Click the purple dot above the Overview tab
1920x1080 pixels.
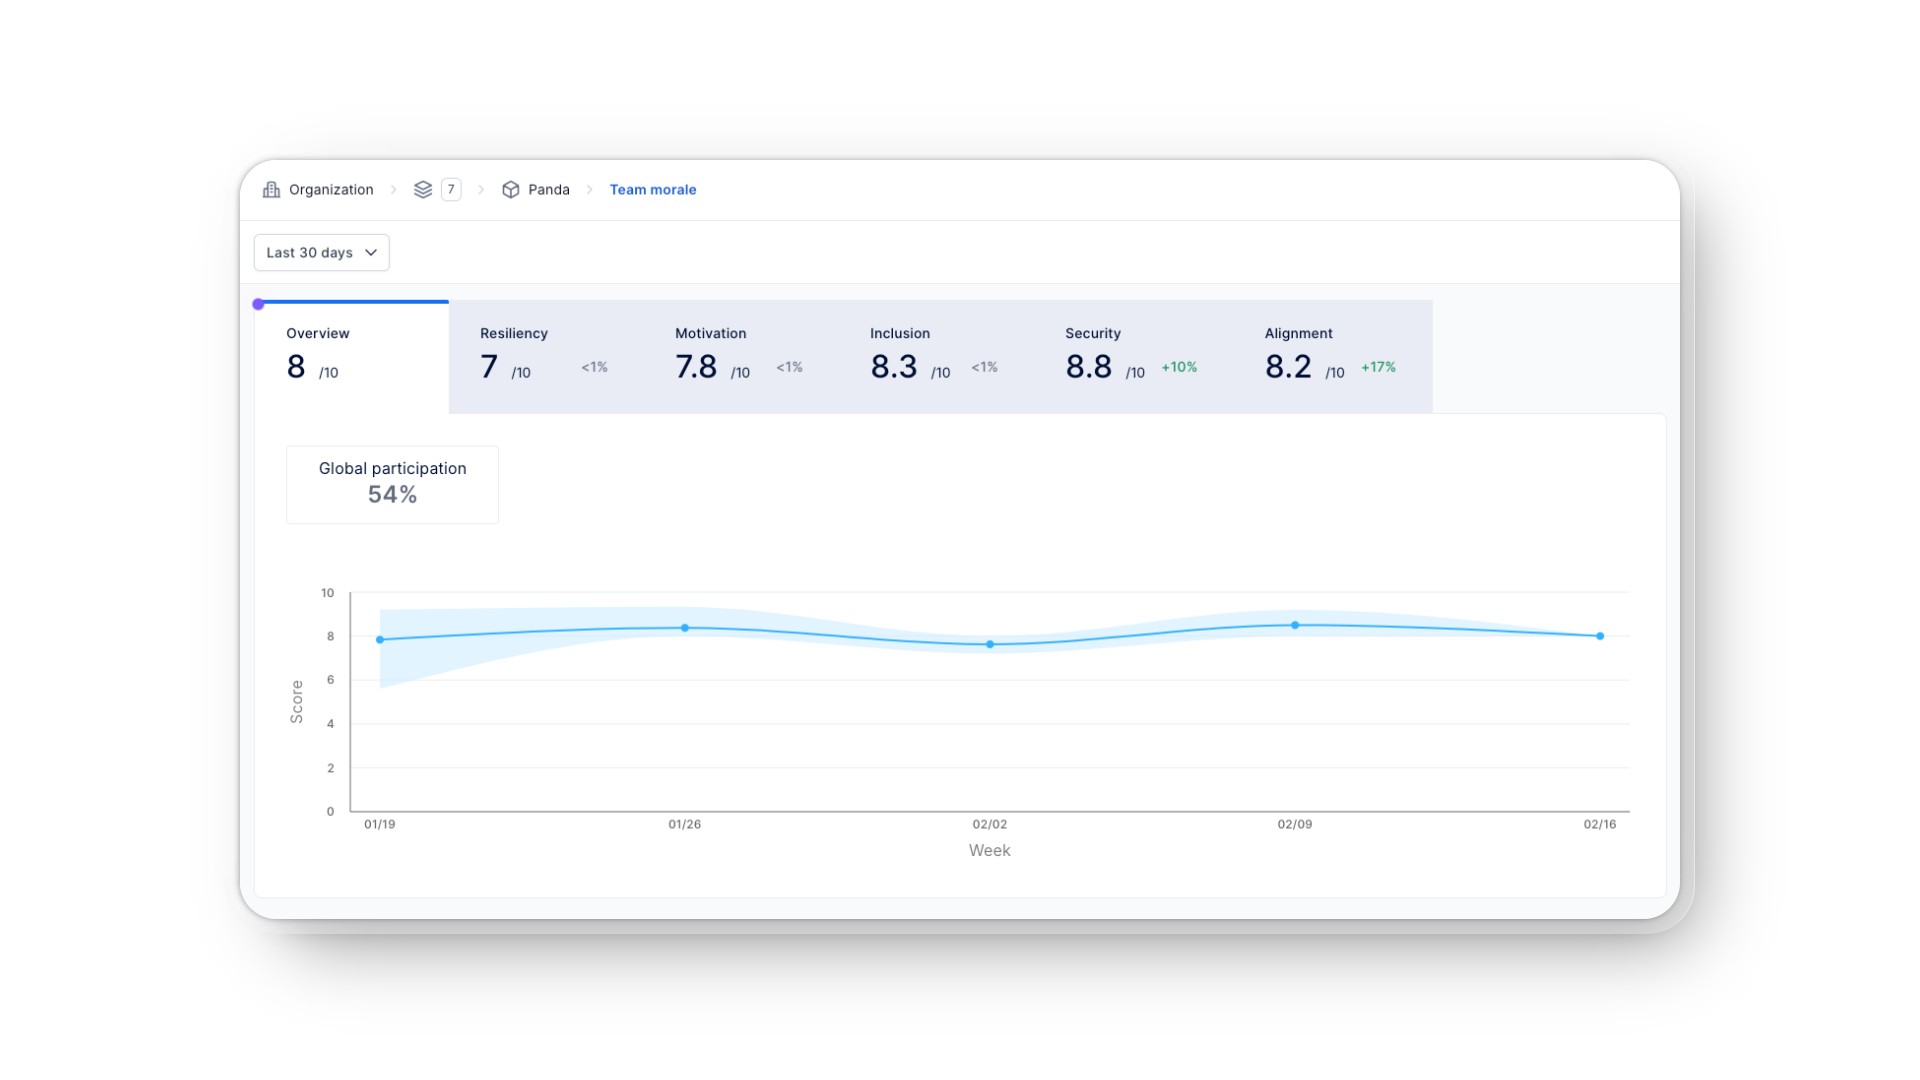point(259,302)
